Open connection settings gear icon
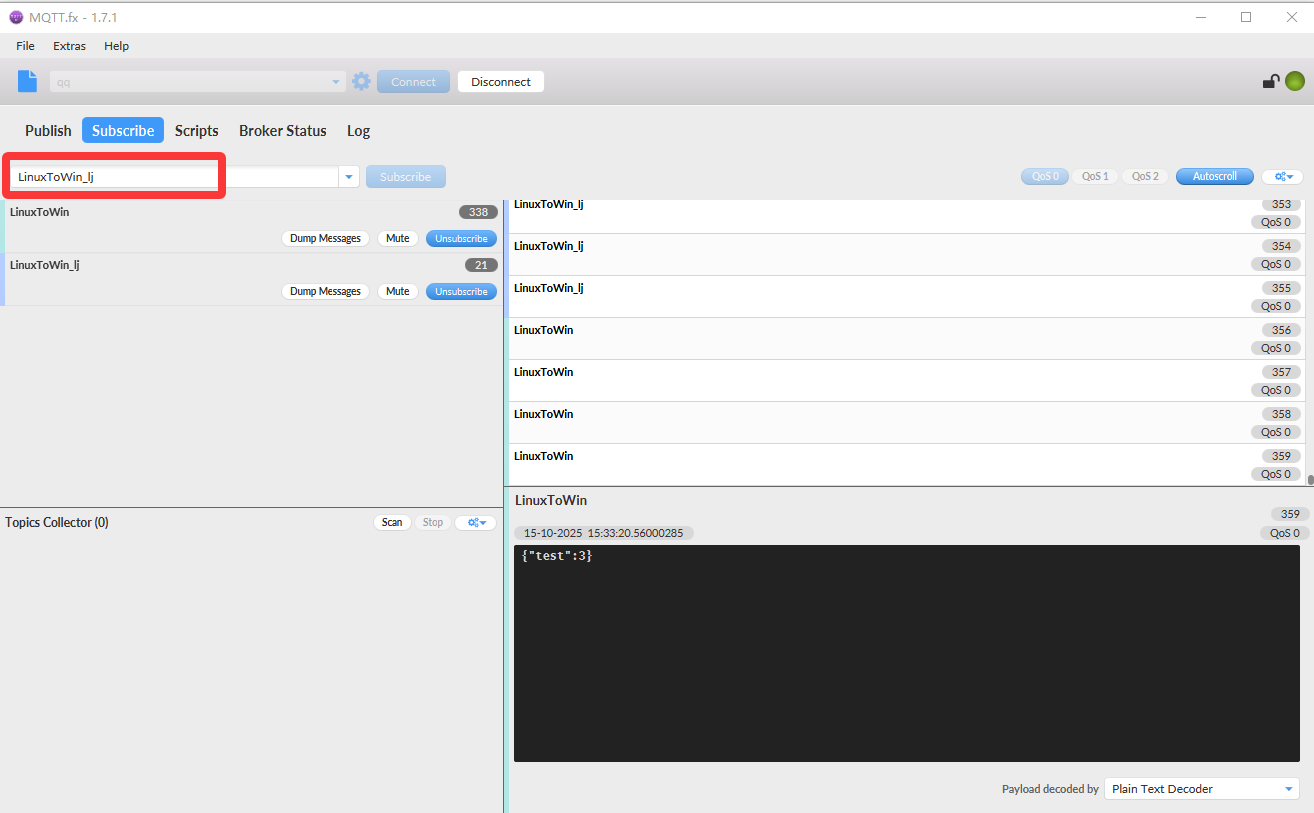The width and height of the screenshot is (1314, 813). pos(361,81)
